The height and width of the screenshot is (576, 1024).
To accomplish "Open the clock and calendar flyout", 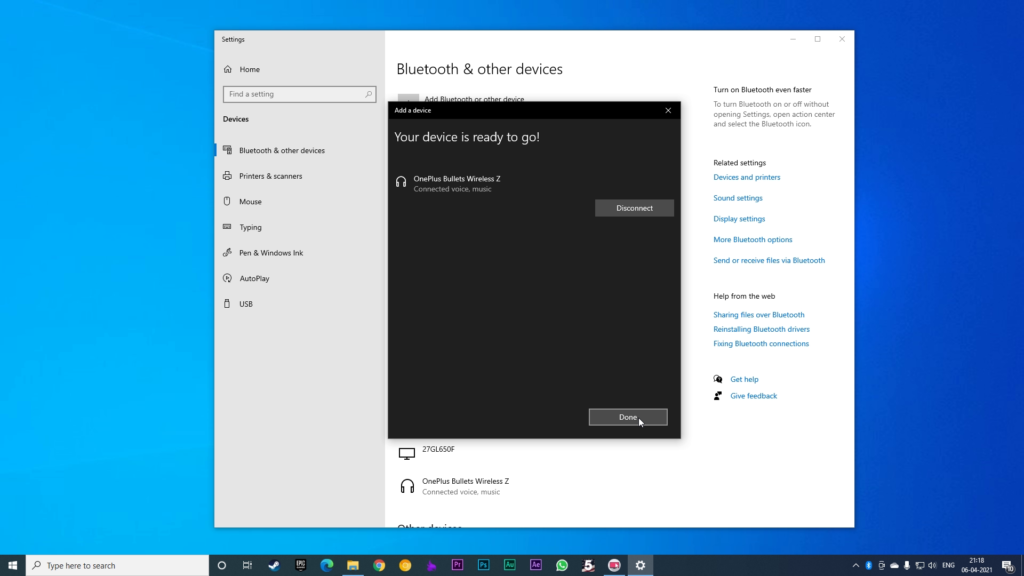I will click(x=976, y=565).
